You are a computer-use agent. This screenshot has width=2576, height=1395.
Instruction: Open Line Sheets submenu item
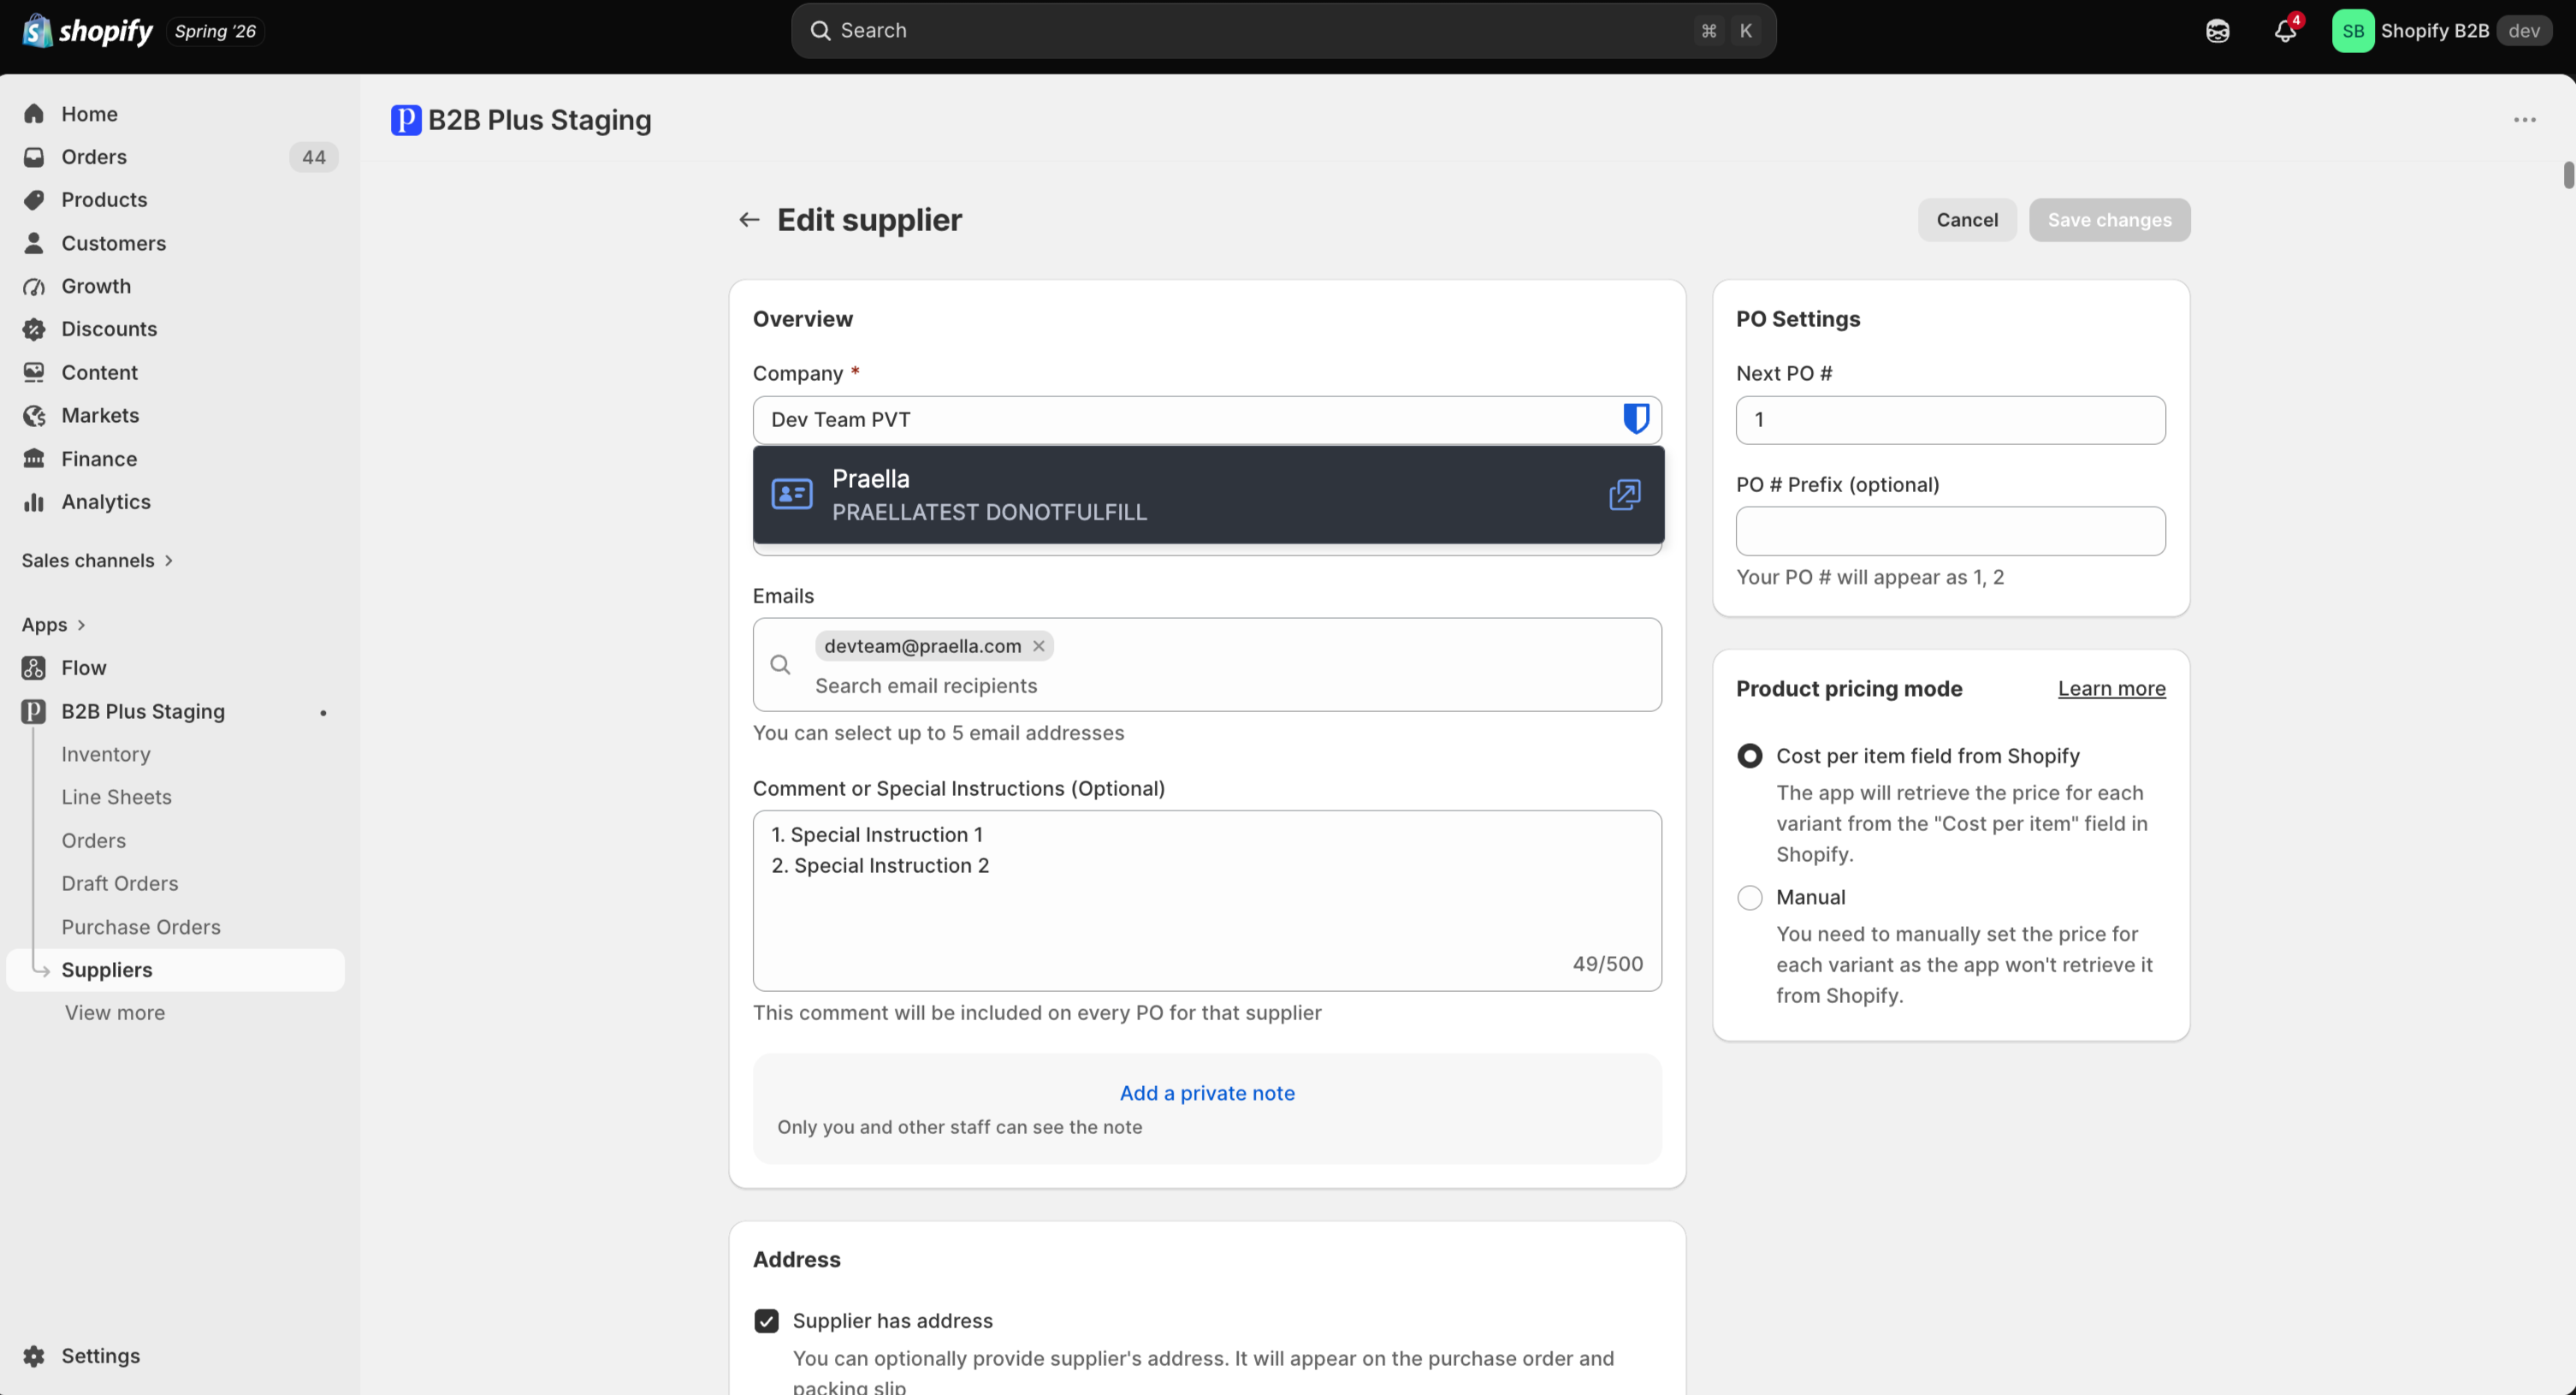(117, 797)
